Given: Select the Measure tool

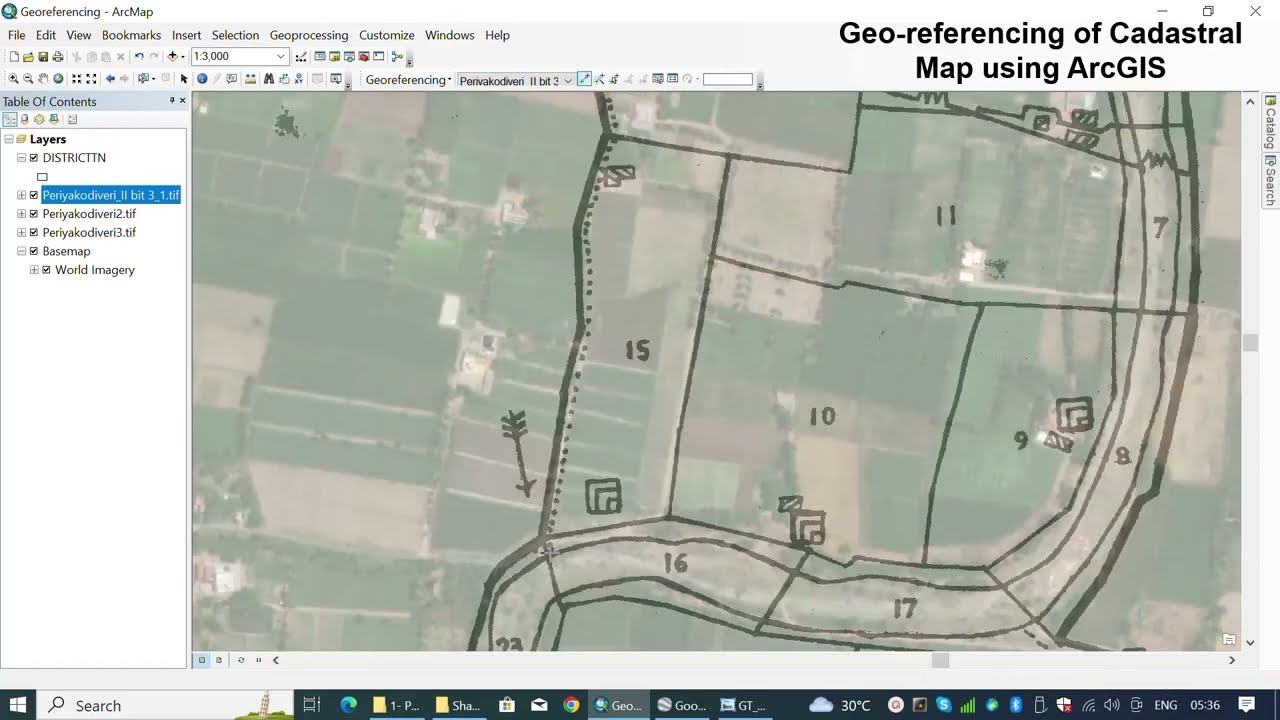Looking at the screenshot, I should point(250,78).
